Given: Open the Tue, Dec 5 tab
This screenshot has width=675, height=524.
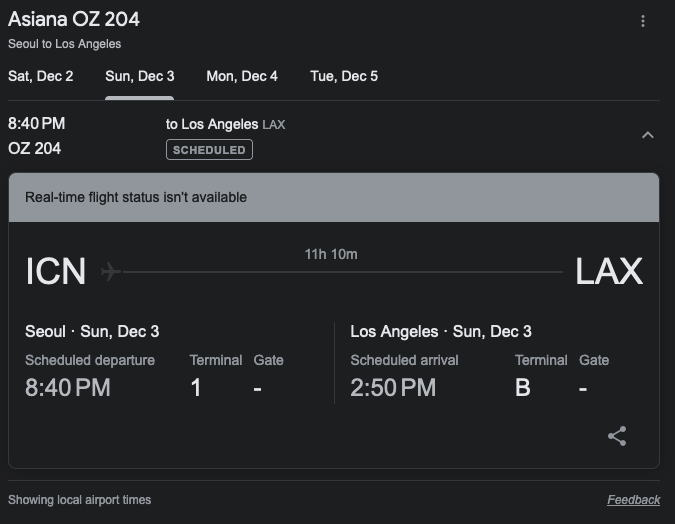Looking at the screenshot, I should tap(344, 76).
